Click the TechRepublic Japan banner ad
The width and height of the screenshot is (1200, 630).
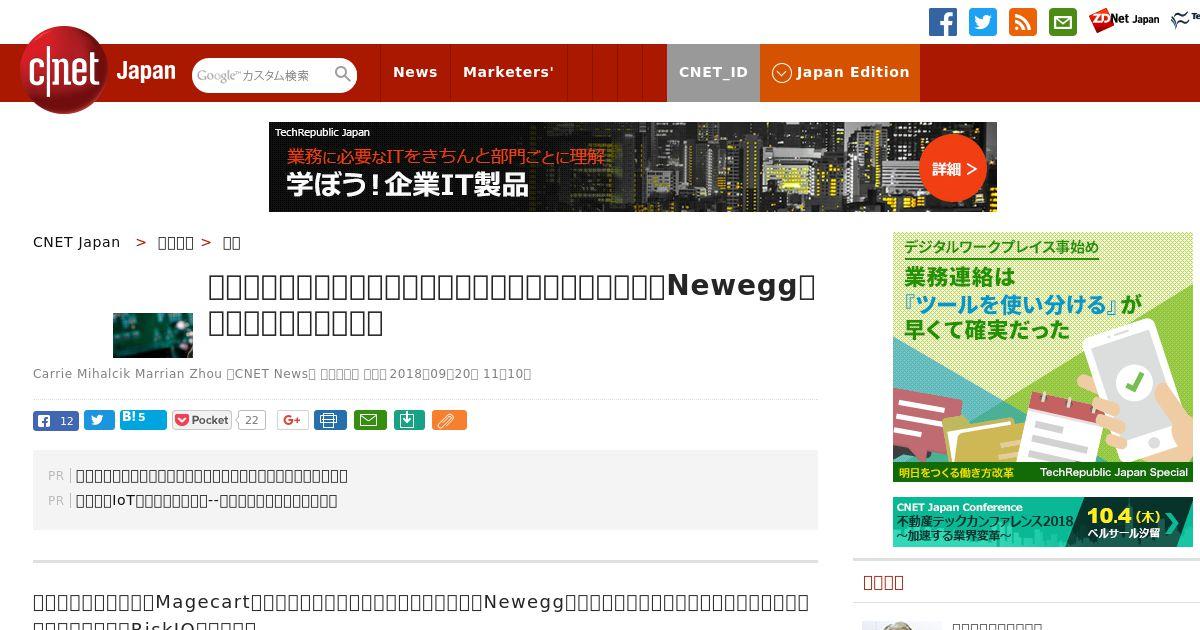pos(633,167)
